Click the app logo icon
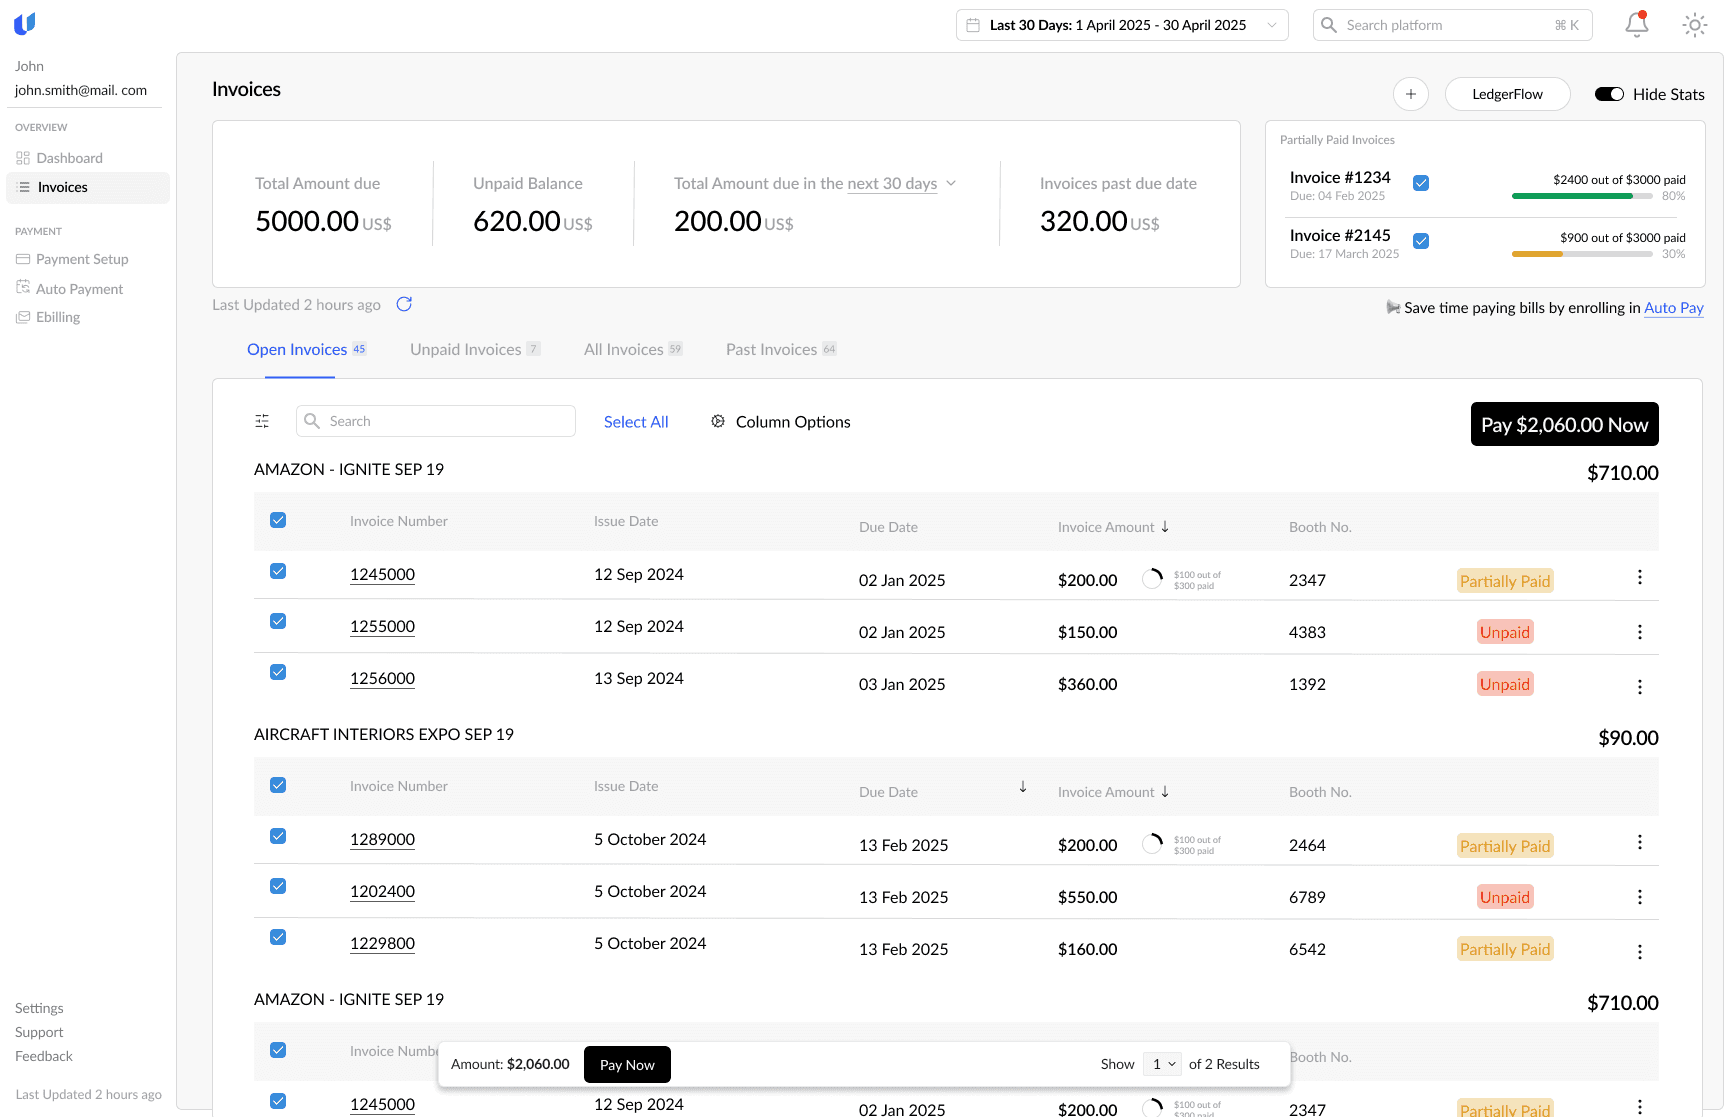This screenshot has width=1728, height=1117. point(25,24)
